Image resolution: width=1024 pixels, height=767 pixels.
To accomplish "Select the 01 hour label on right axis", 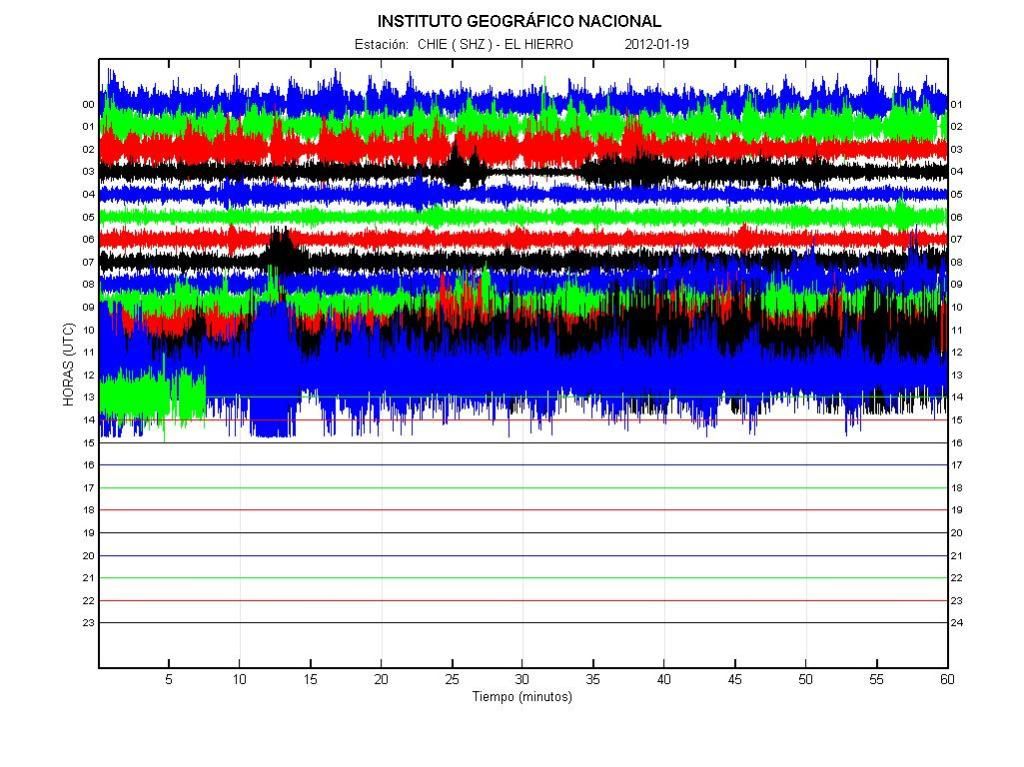I will (x=956, y=104).
